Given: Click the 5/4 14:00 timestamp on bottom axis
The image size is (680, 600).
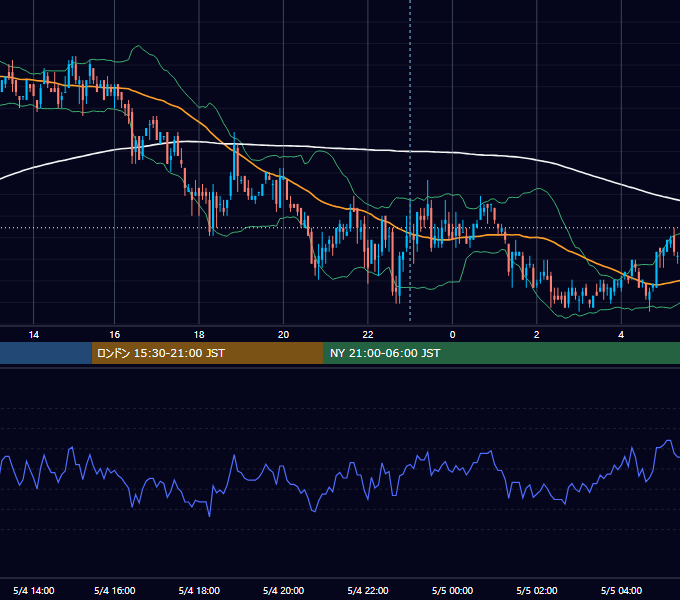Looking at the screenshot, I should pos(33,590).
